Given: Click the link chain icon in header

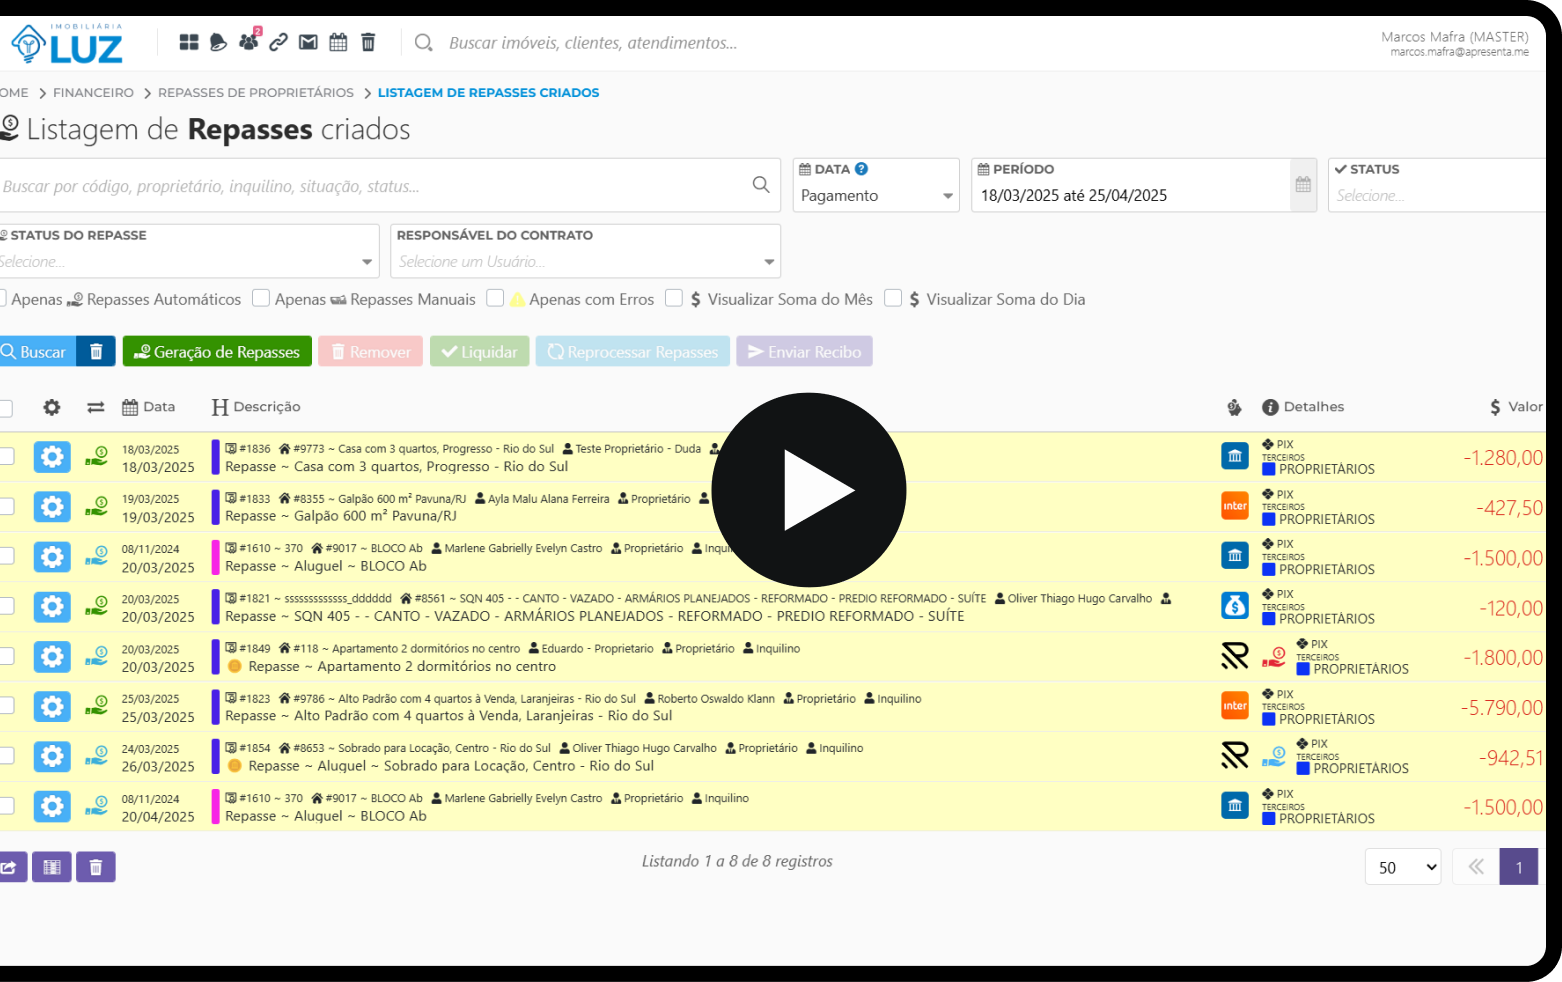Looking at the screenshot, I should point(278,42).
